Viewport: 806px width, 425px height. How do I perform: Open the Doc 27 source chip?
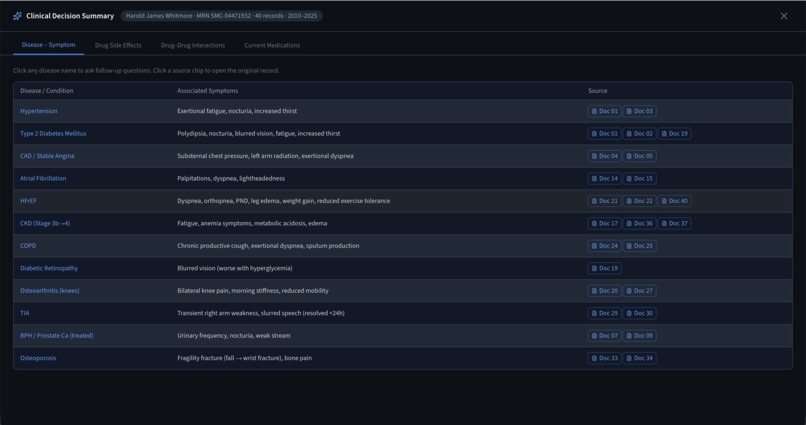[639, 291]
